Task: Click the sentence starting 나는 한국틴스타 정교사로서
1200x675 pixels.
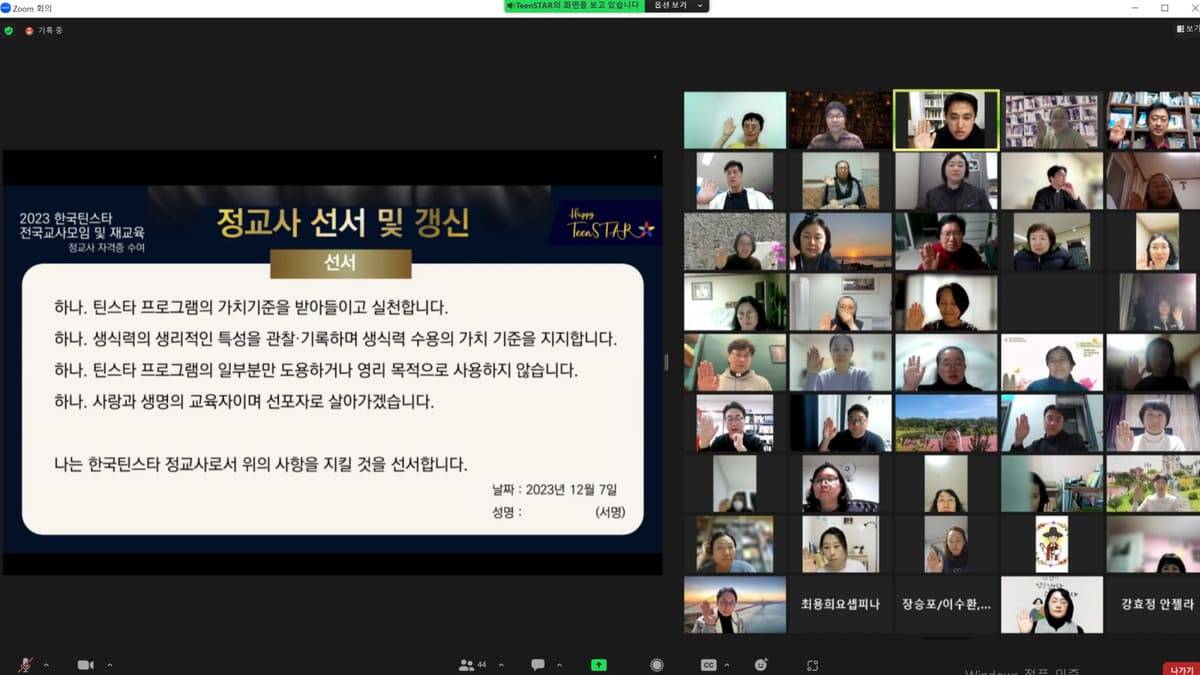Action: coord(261,464)
